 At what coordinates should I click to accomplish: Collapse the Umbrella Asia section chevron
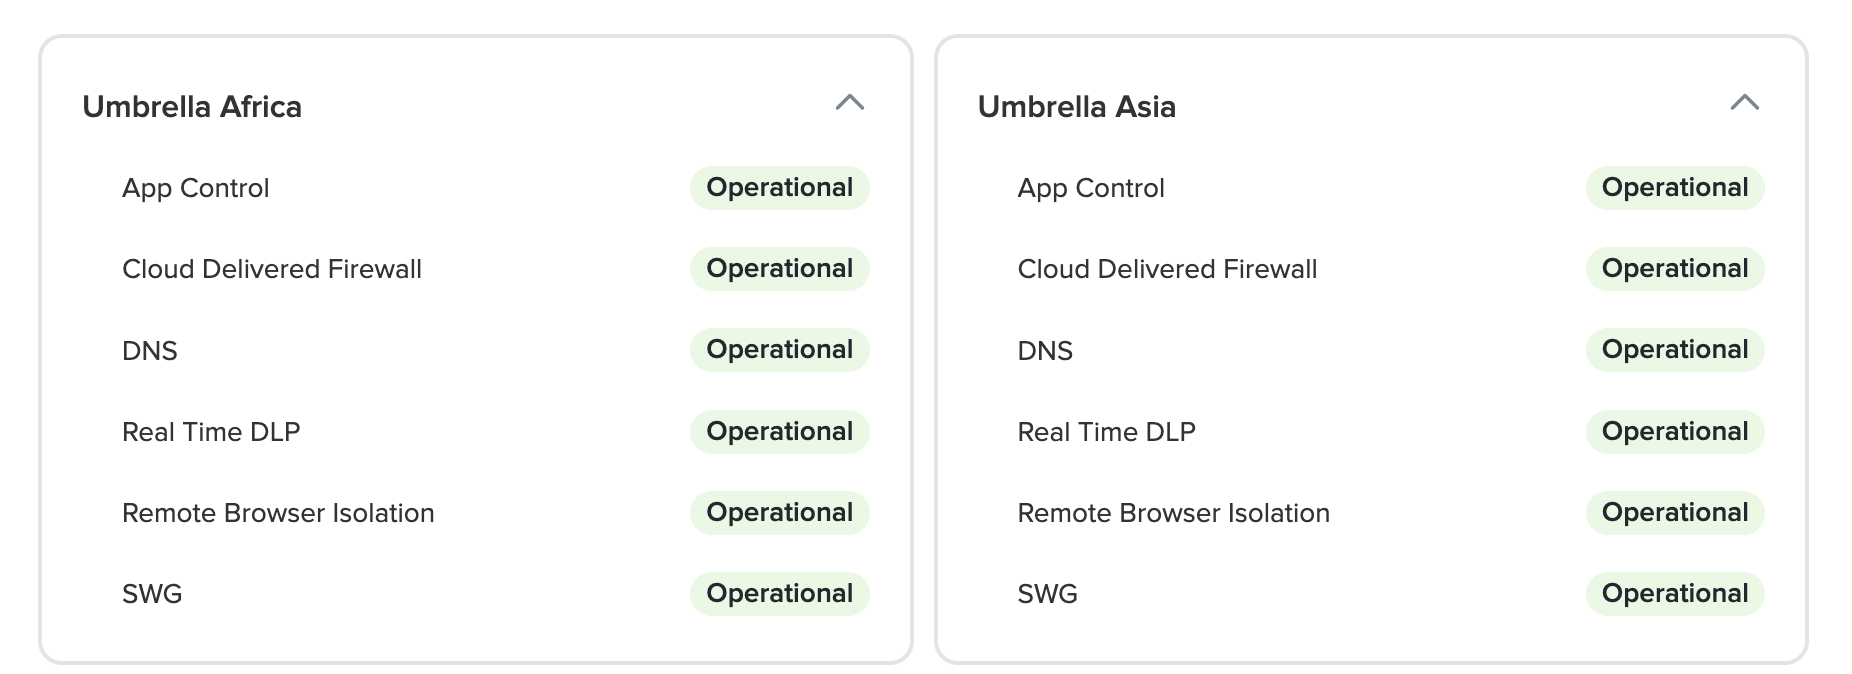1744,103
